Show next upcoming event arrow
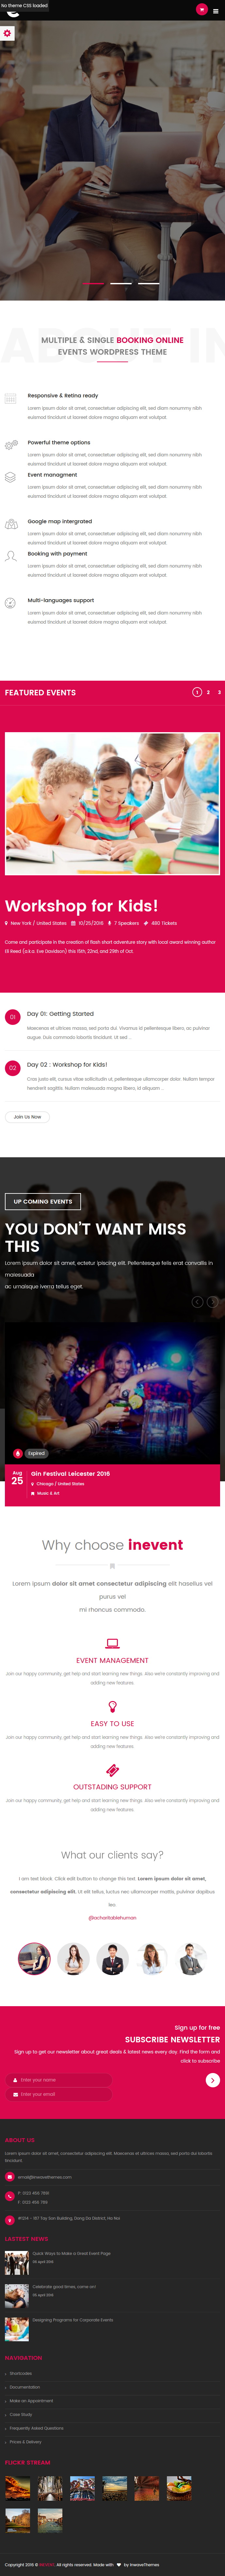 (212, 1301)
